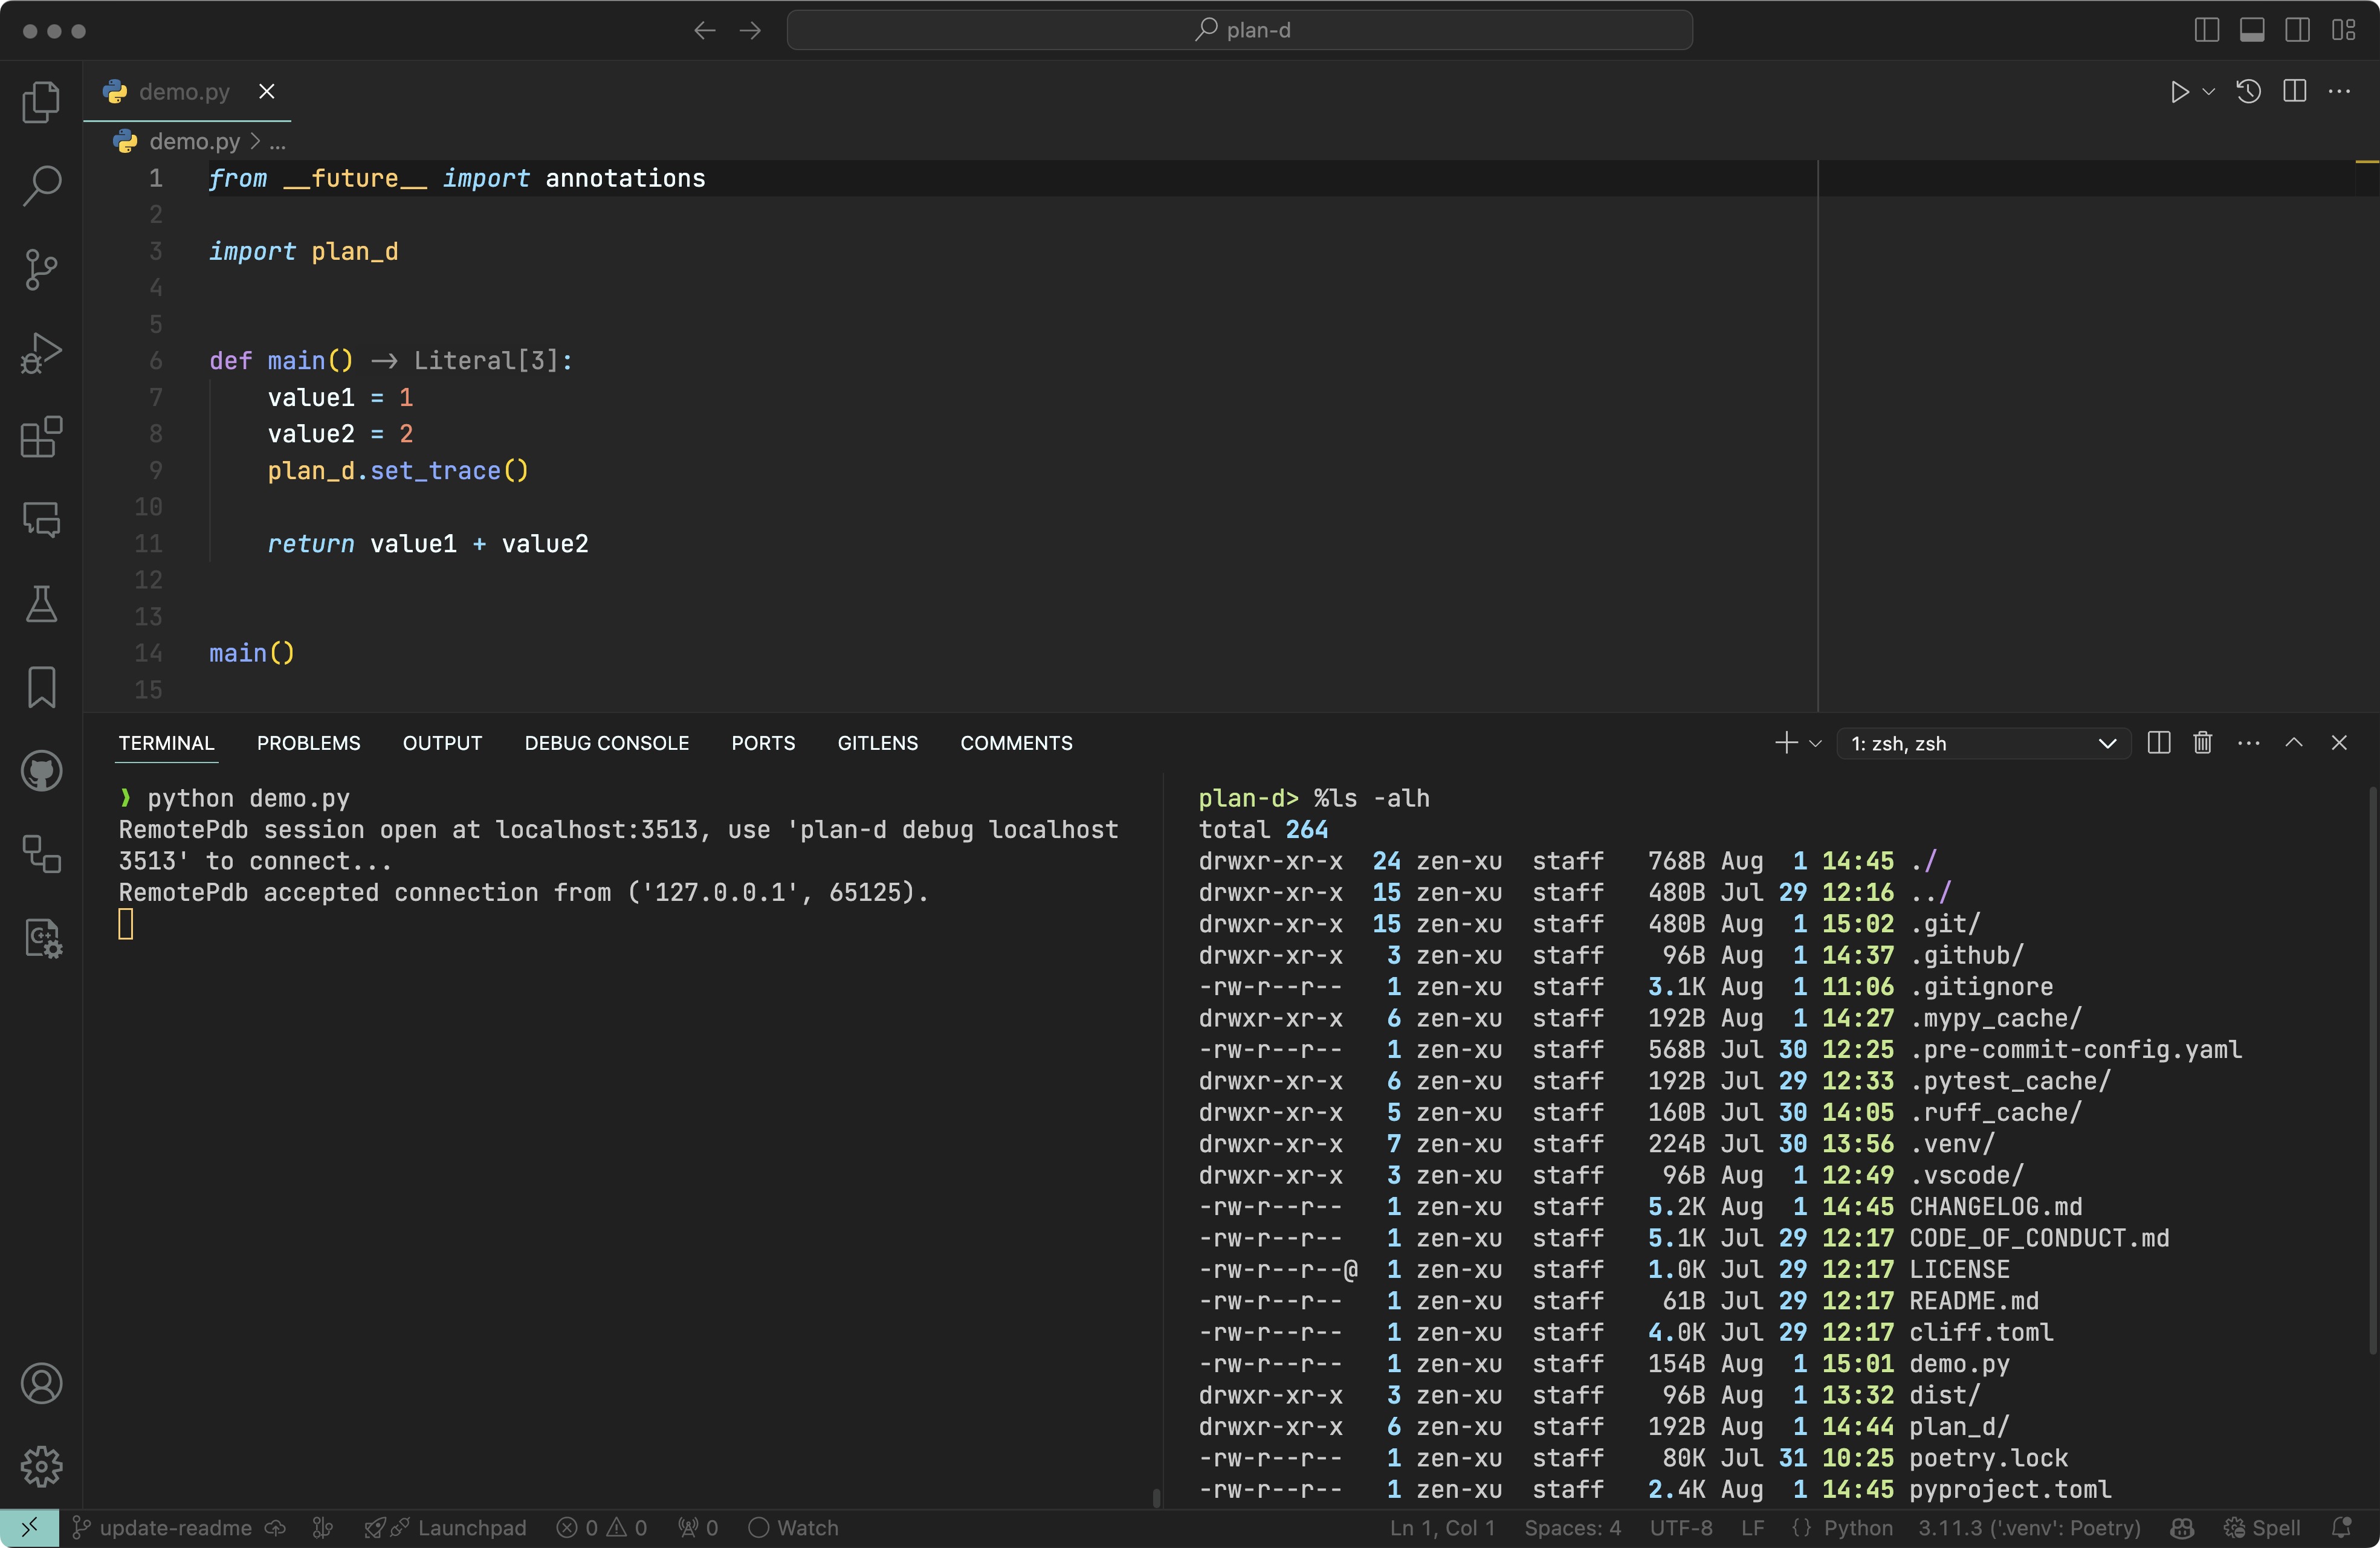The height and width of the screenshot is (1548, 2380).
Task: Open the Testing flask icon
Action: 41,604
